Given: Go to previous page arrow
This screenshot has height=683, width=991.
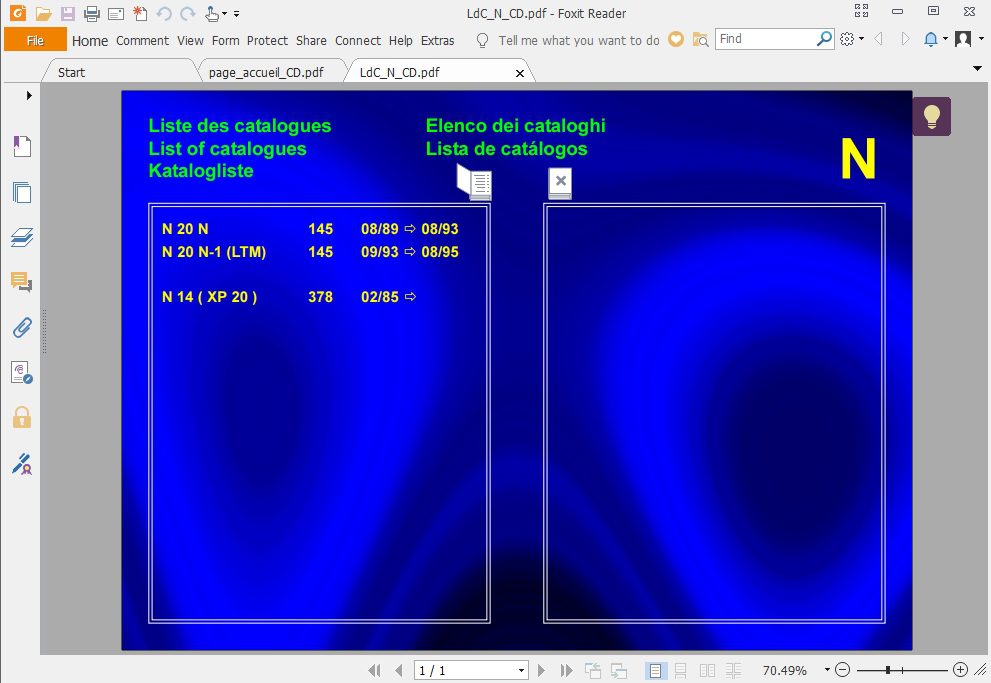Looking at the screenshot, I should click(398, 670).
